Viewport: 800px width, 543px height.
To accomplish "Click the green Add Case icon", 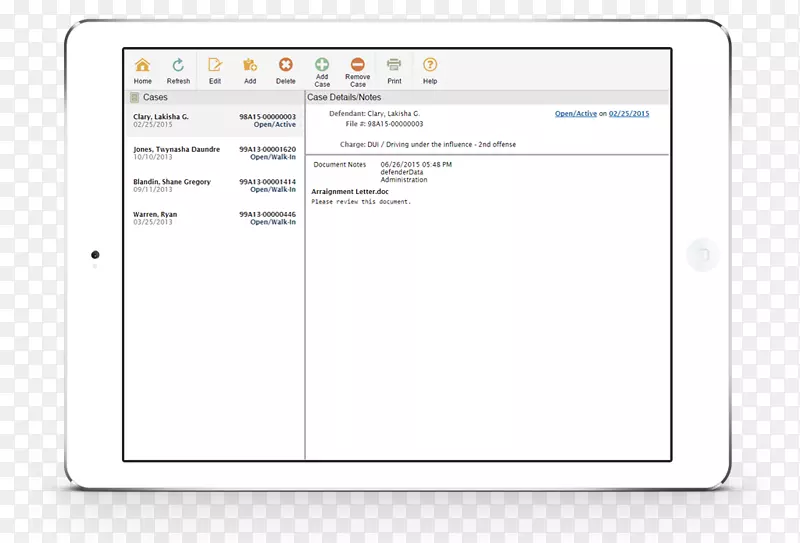I will tap(322, 63).
